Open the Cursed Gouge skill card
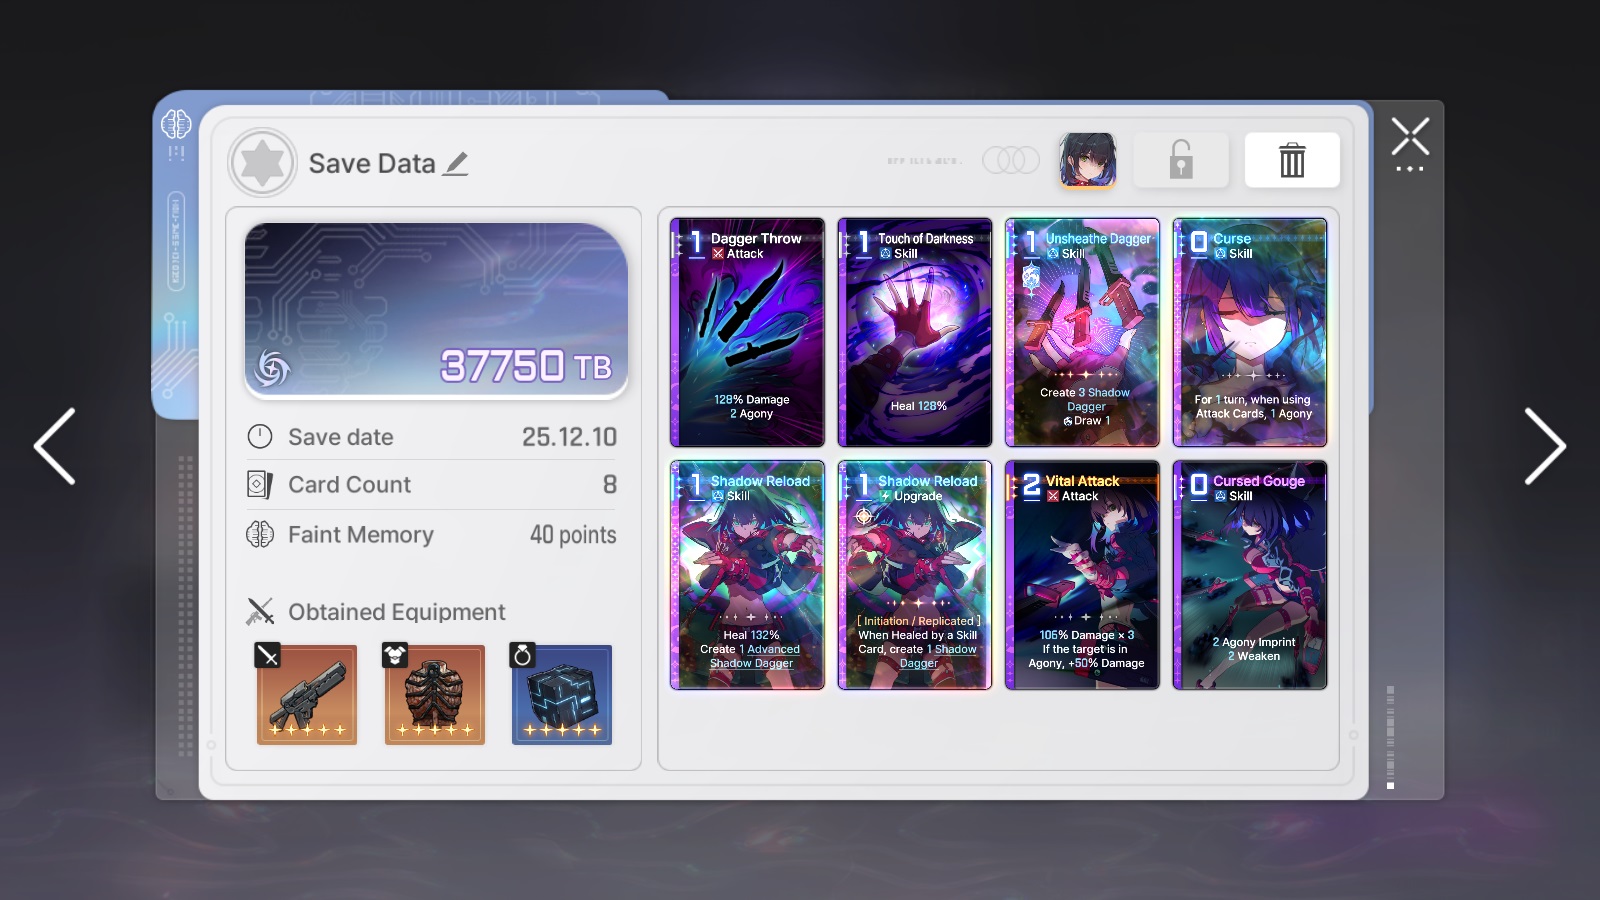The width and height of the screenshot is (1600, 900). point(1250,575)
